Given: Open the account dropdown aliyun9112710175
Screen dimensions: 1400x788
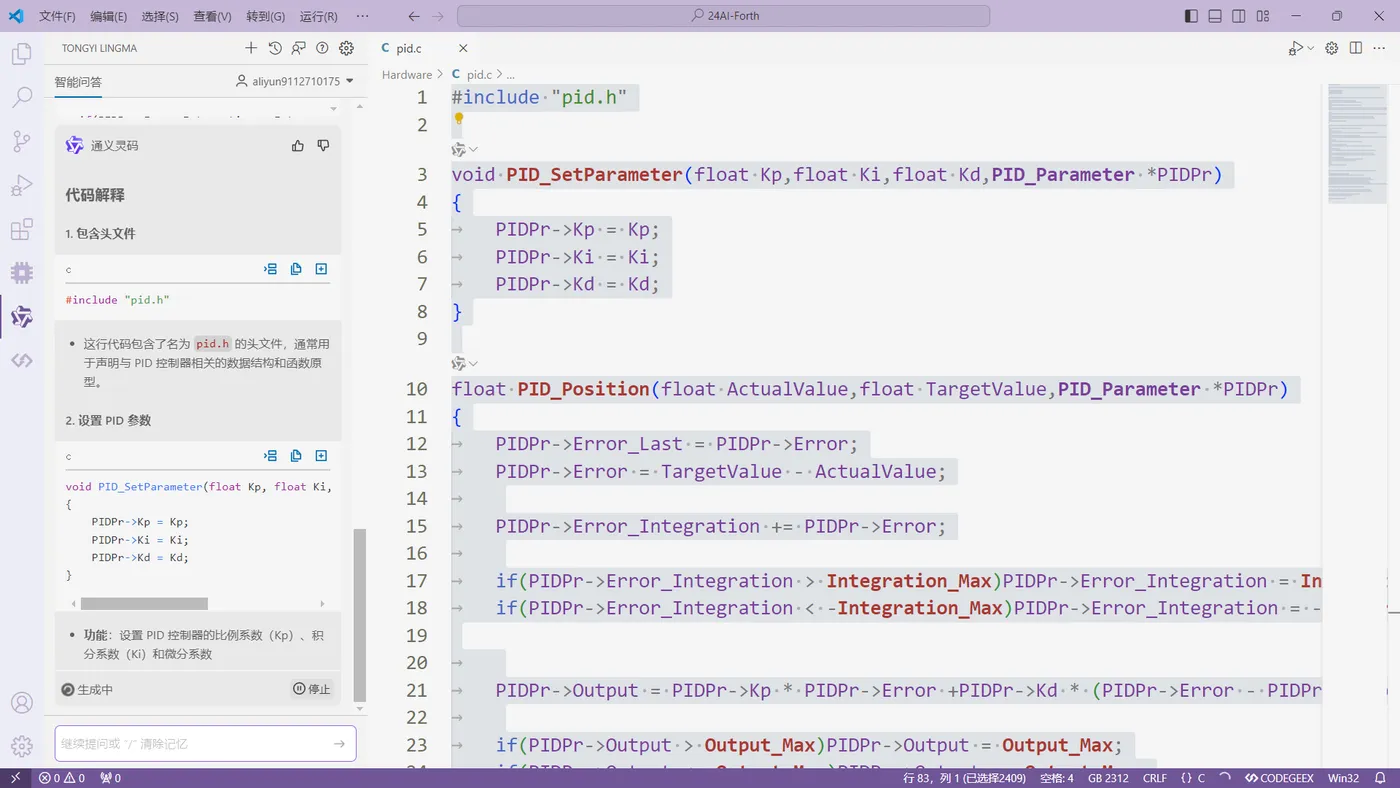Looking at the screenshot, I should (x=295, y=81).
